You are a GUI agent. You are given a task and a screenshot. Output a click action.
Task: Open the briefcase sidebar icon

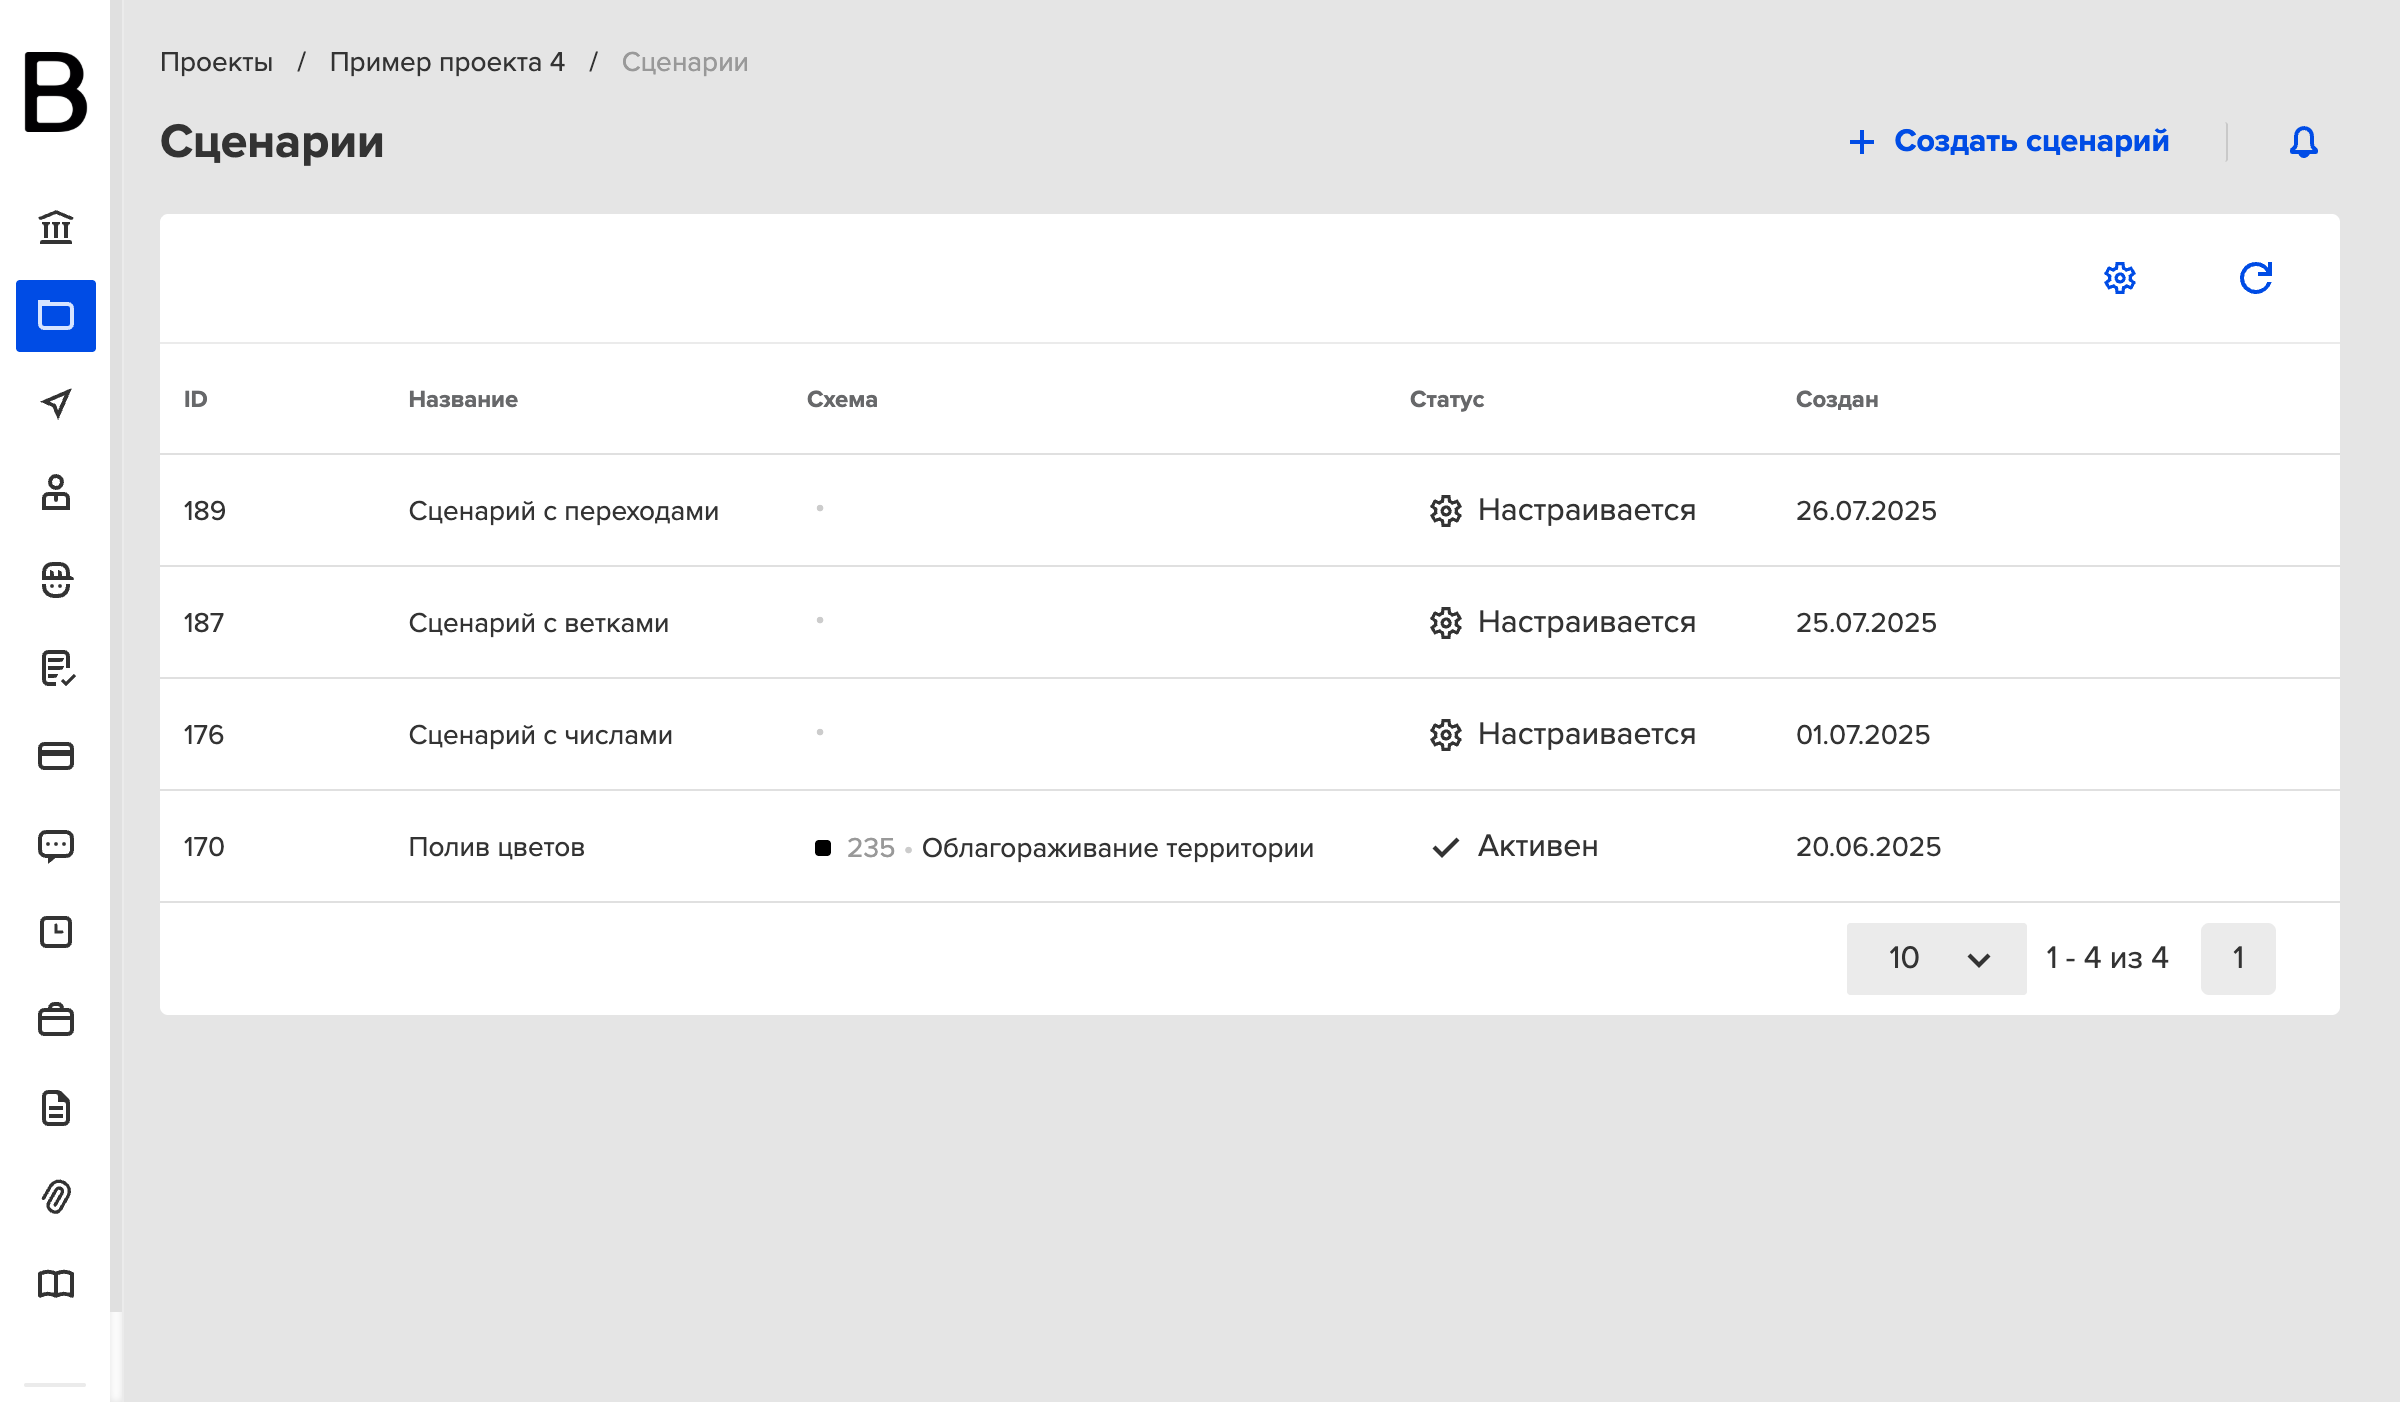click(56, 1020)
